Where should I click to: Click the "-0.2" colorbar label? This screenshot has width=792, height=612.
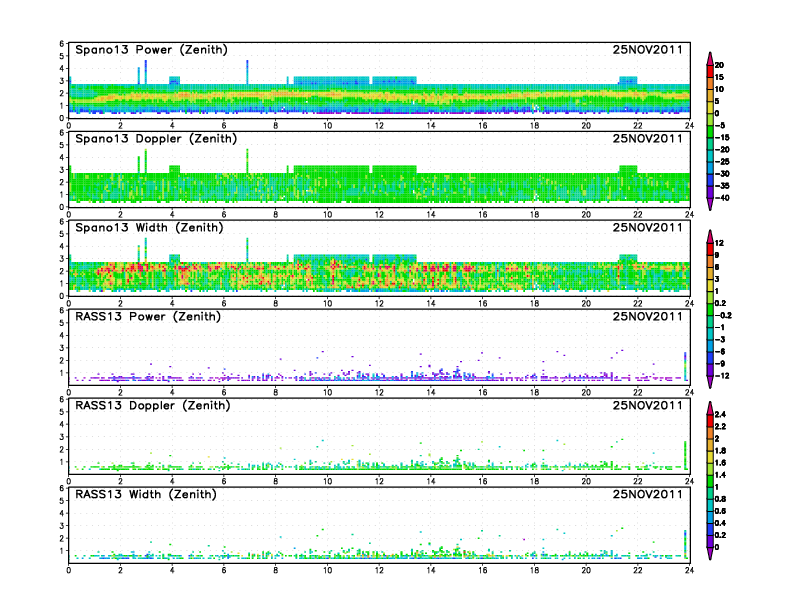click(723, 316)
